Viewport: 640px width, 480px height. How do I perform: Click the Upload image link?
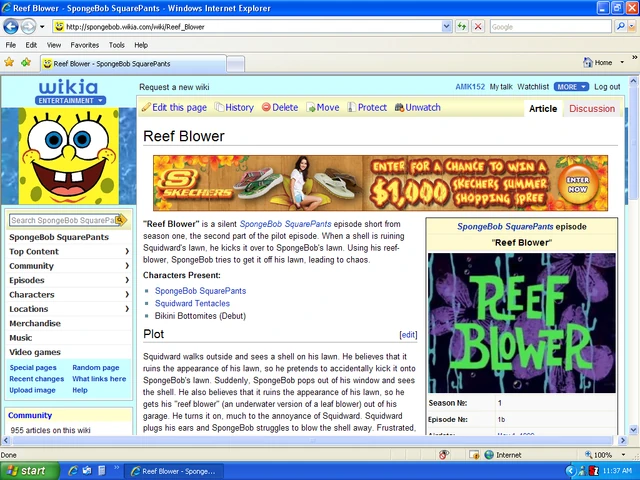click(x=32, y=390)
